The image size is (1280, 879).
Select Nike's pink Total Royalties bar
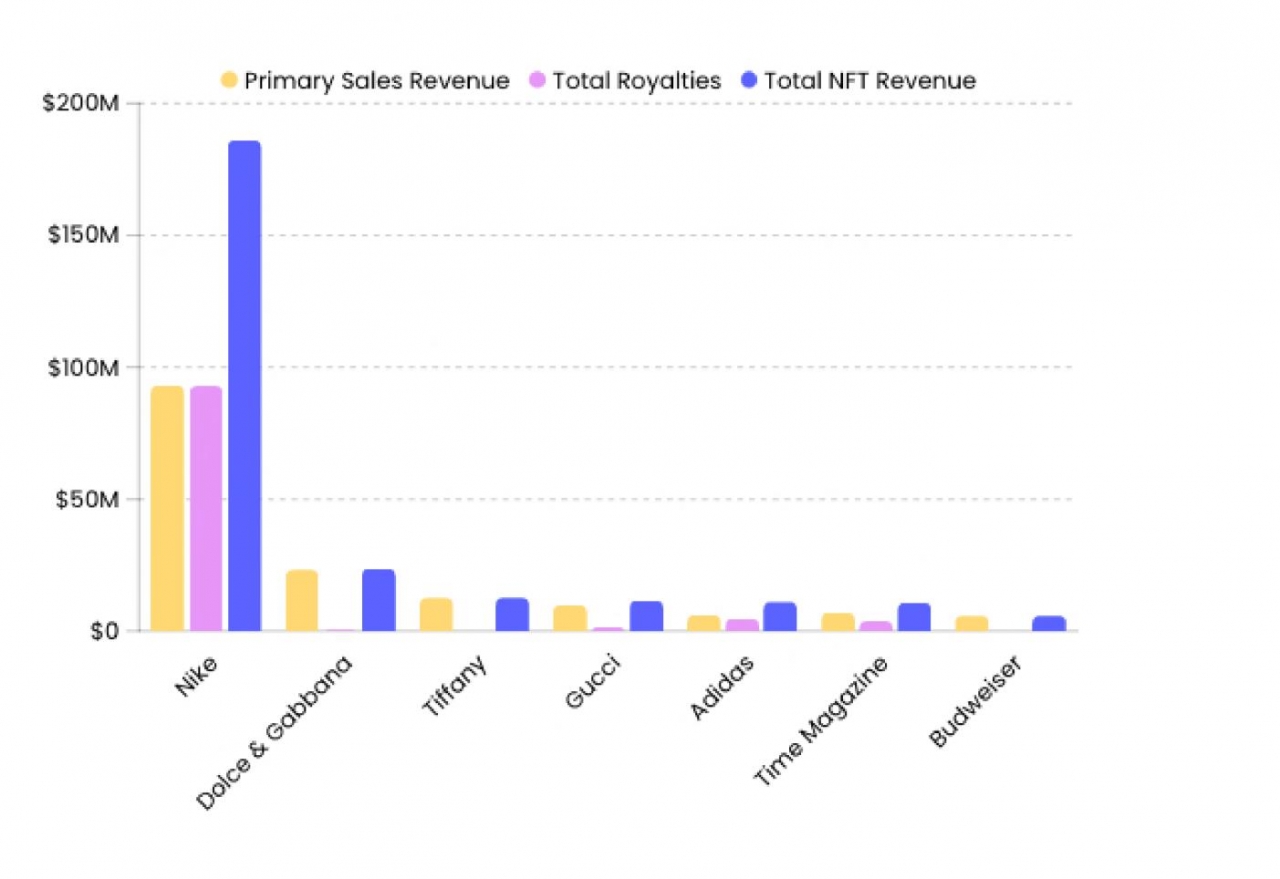206,508
